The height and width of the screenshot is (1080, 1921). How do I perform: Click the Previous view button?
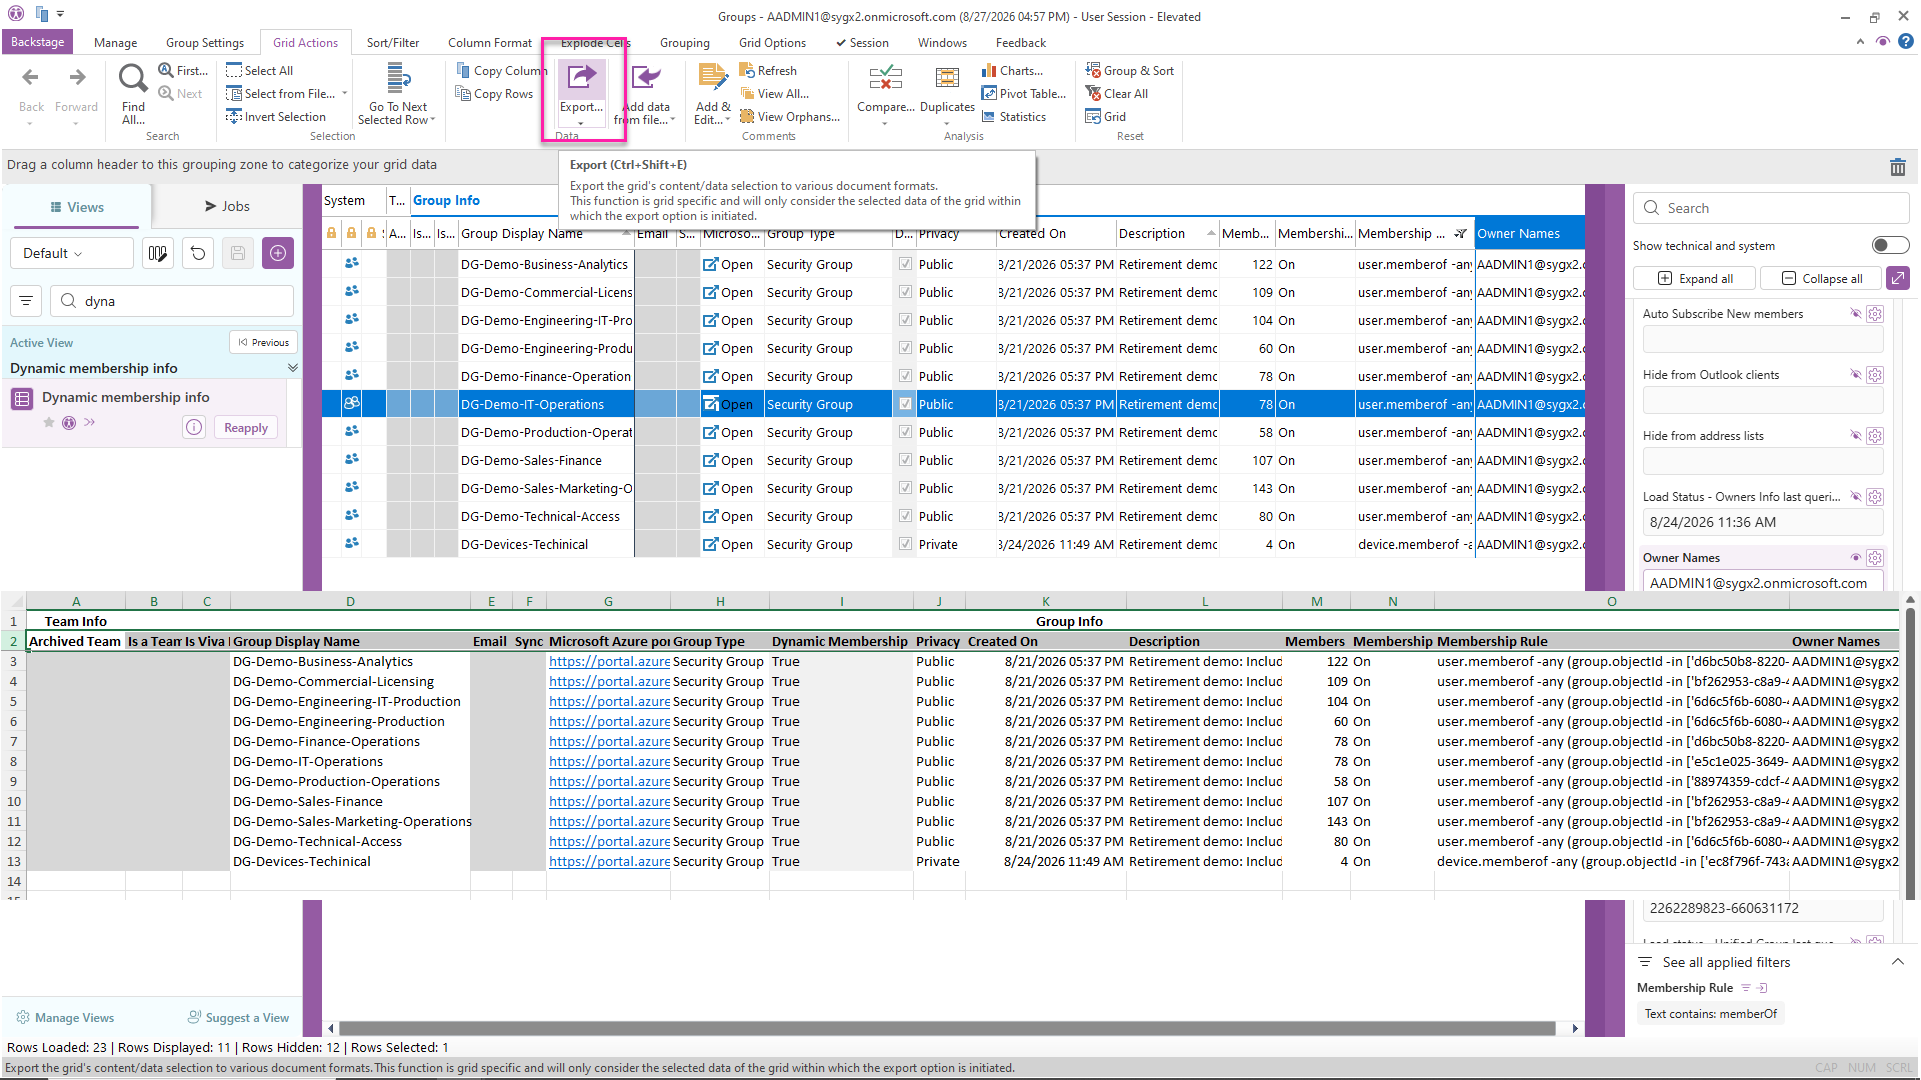(264, 342)
